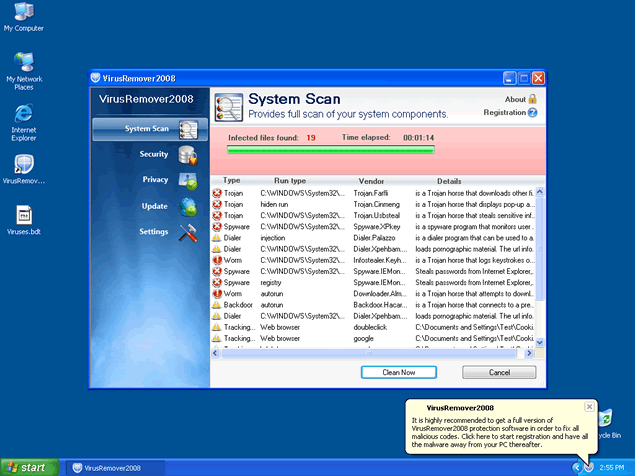Click the Settings tools icon

187,233
